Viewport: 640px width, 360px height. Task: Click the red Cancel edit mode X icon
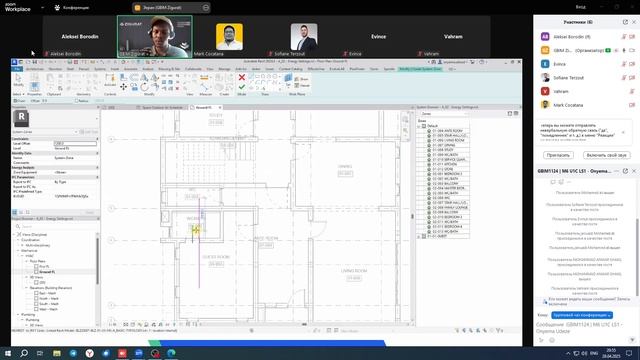point(242,77)
